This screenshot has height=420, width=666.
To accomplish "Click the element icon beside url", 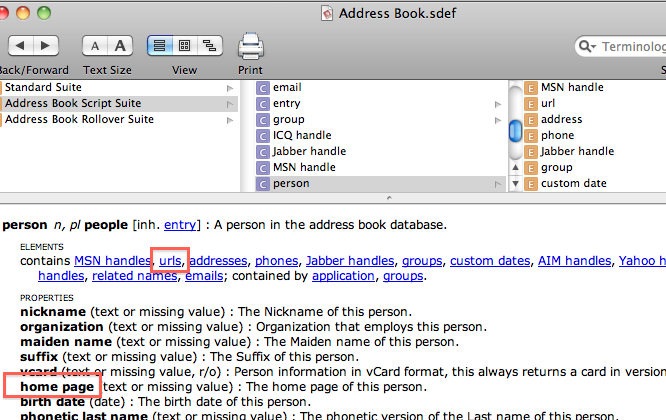I will pyautogui.click(x=531, y=104).
